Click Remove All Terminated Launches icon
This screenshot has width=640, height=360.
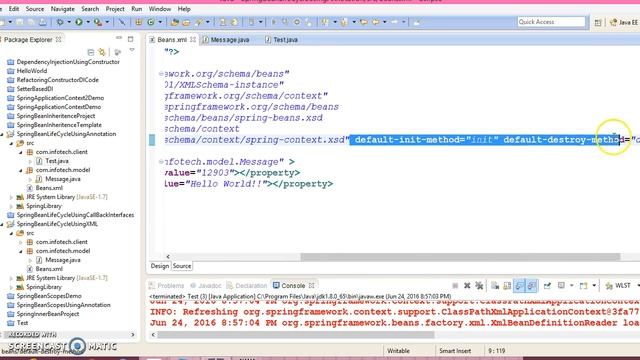tap(479, 286)
